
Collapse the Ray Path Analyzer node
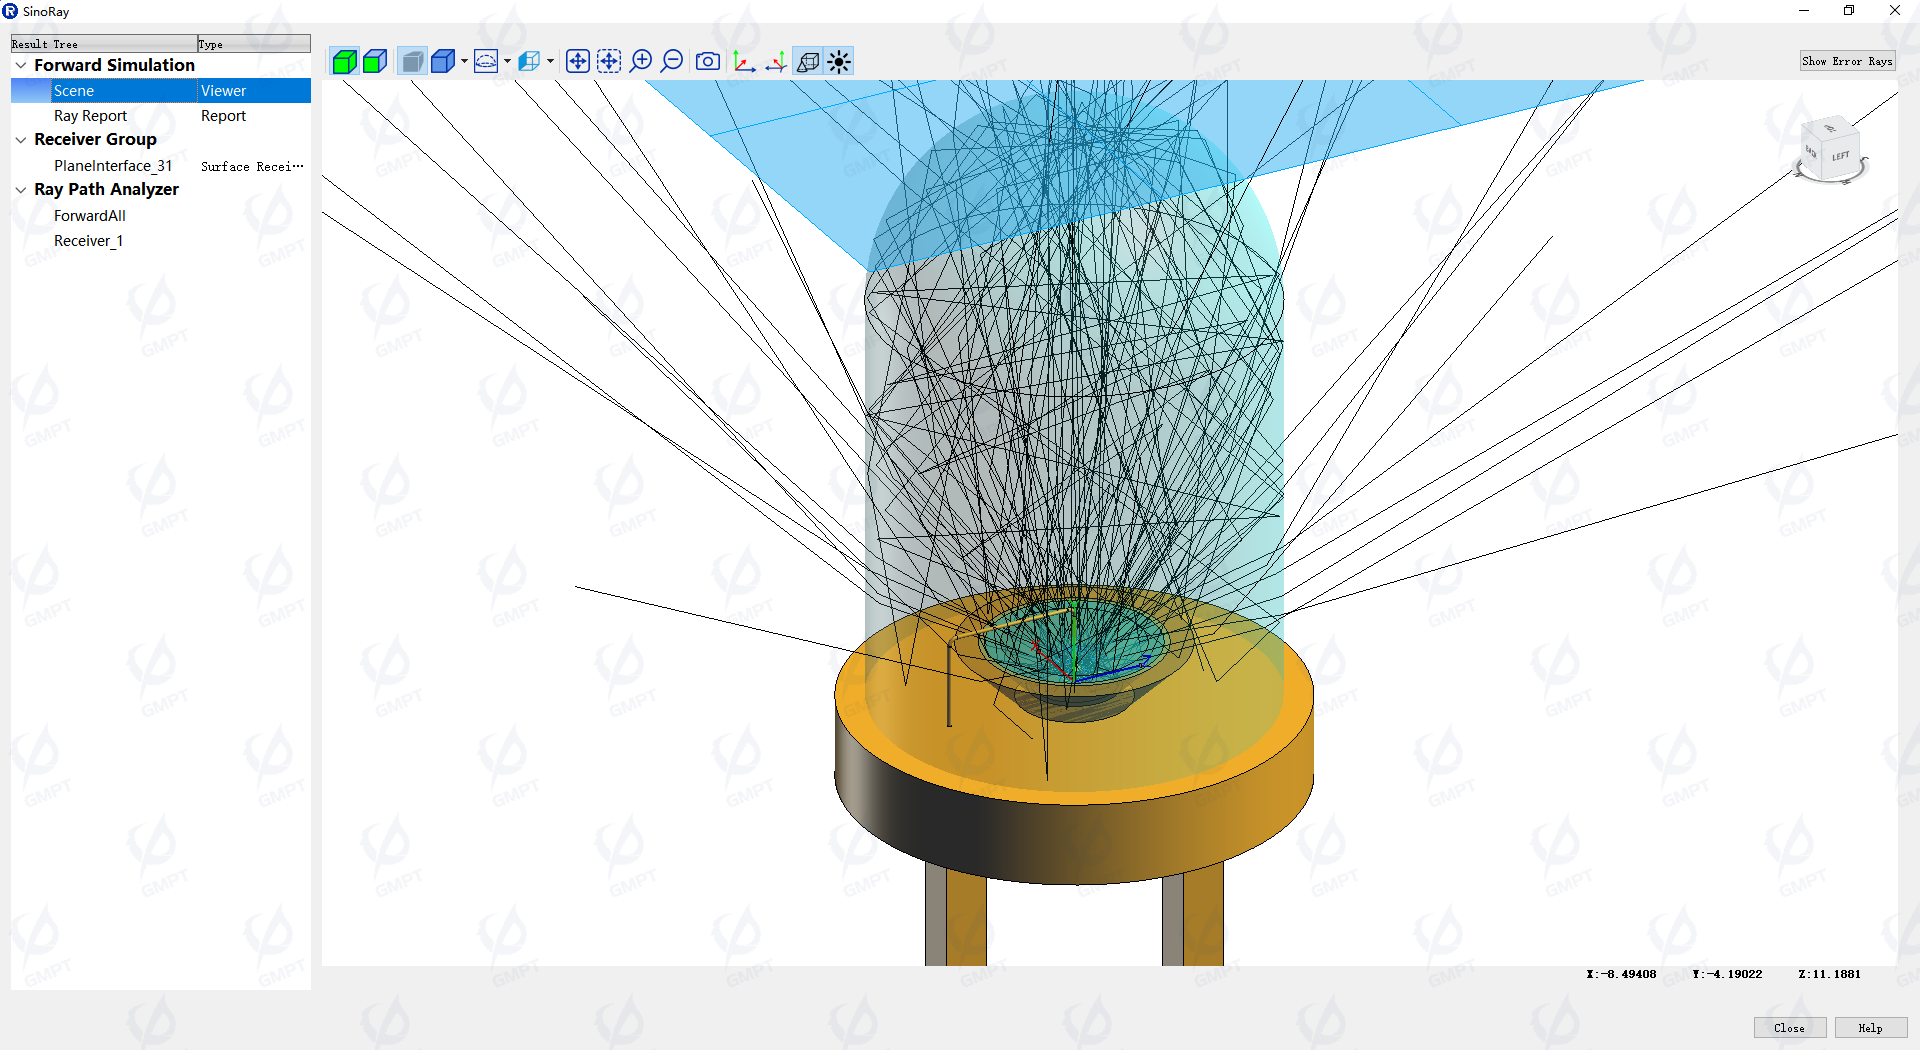point(21,190)
